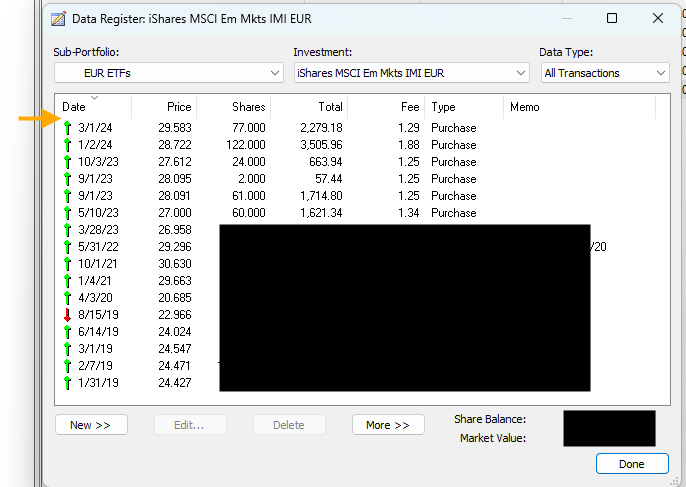This screenshot has height=487, width=686.
Task: Click fee value 1.88
Action: (409, 145)
